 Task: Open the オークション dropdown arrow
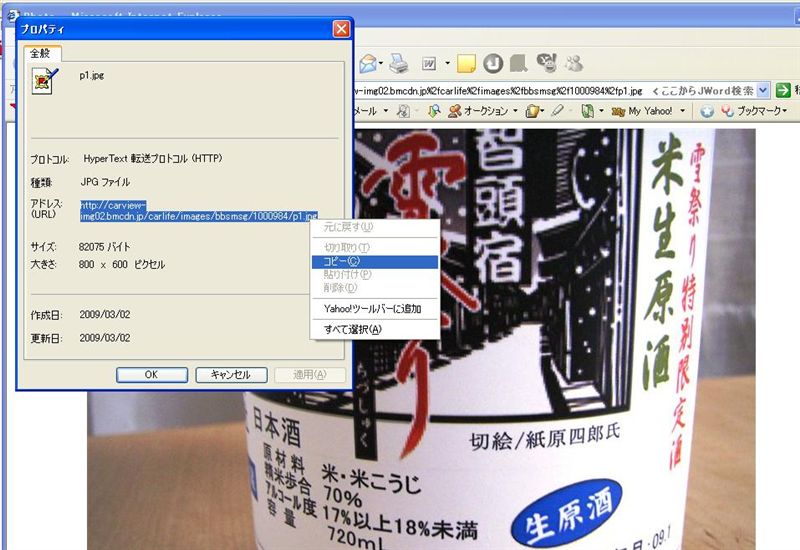point(515,111)
